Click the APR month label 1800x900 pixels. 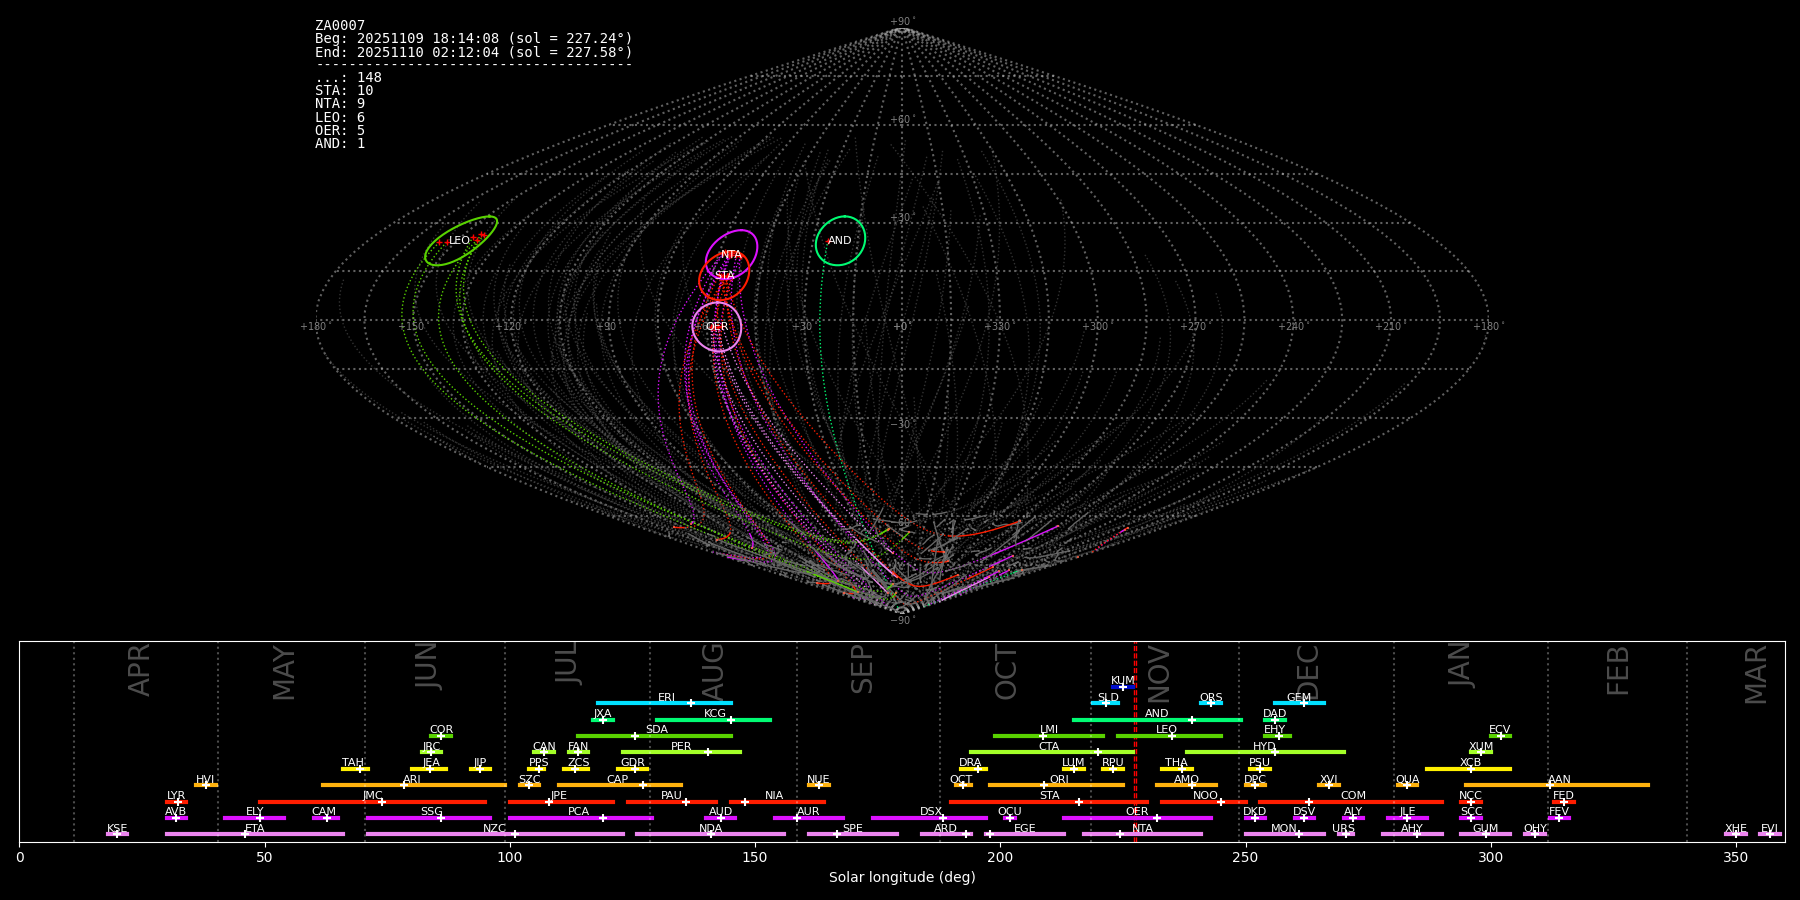(139, 670)
